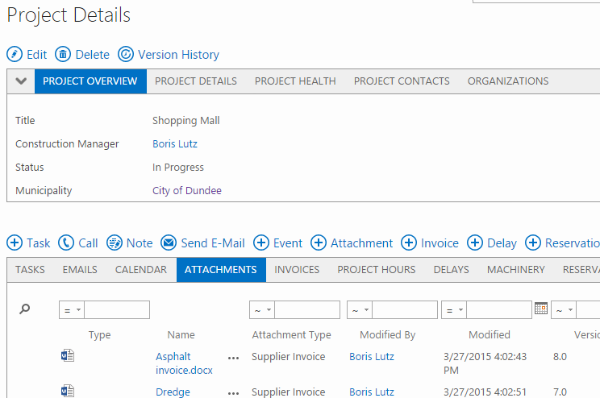Viewport: 600px width, 398px height.
Task: Sort by the Type column header
Action: pos(99,335)
